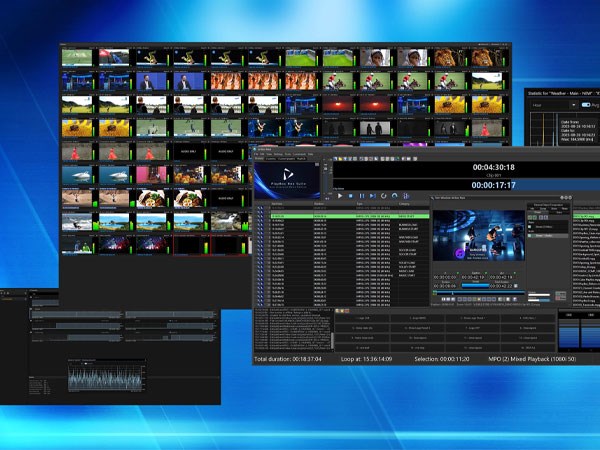Start playback with the Play button
Viewport: 600px width, 450px height.
point(339,196)
